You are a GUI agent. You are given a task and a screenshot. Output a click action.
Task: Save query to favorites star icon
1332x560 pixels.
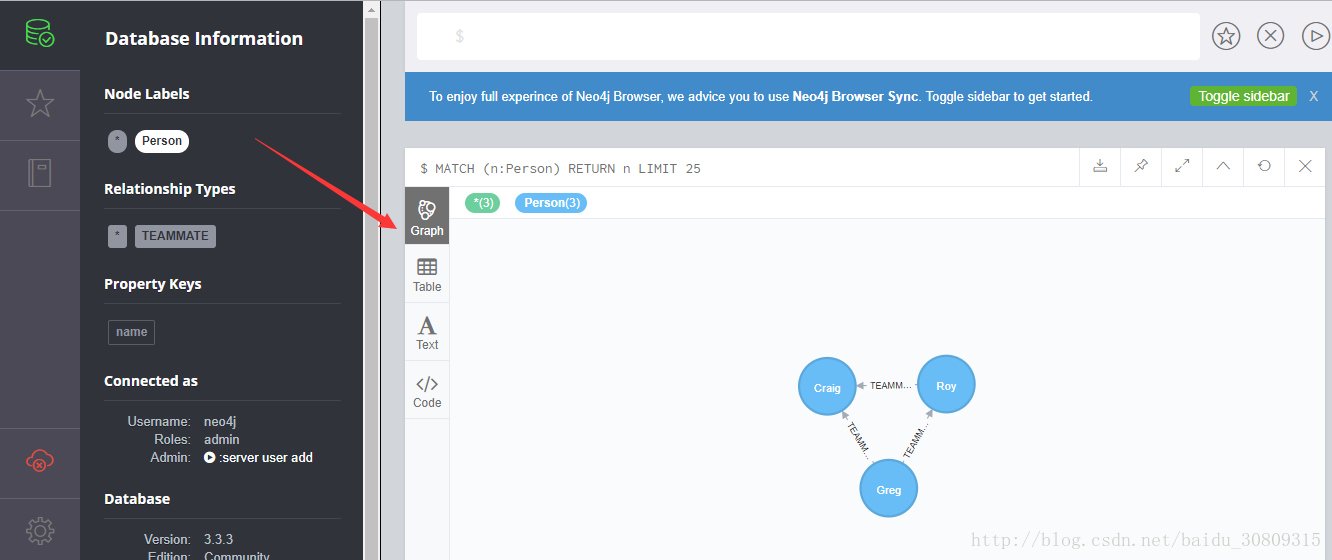pyautogui.click(x=1226, y=36)
